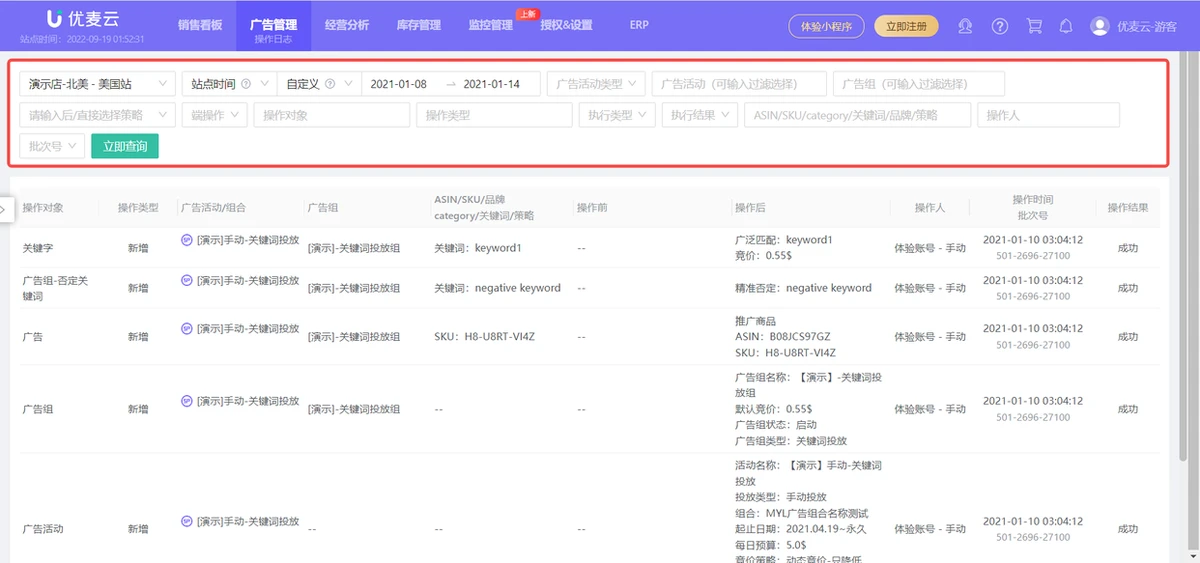Click the green 立即查询 button
Screen dimensions: 1200x563
125,146
